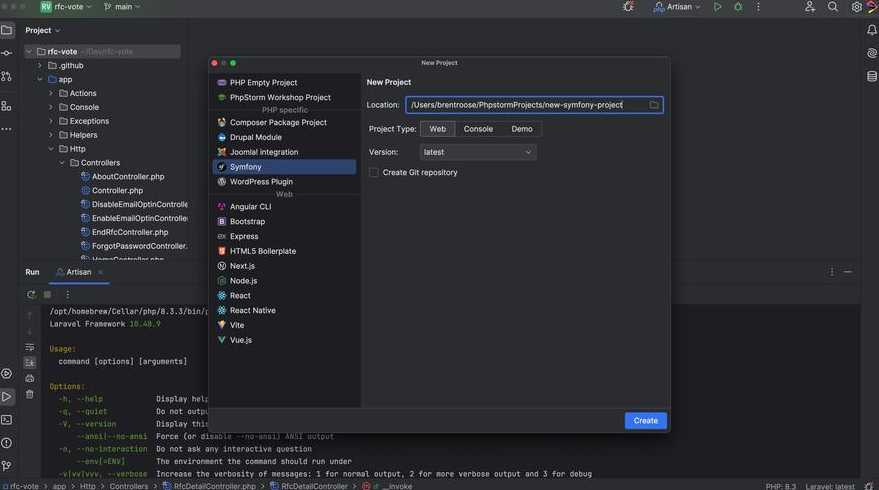Choose Angular CLI generator
The width and height of the screenshot is (879, 490).
(284, 207)
